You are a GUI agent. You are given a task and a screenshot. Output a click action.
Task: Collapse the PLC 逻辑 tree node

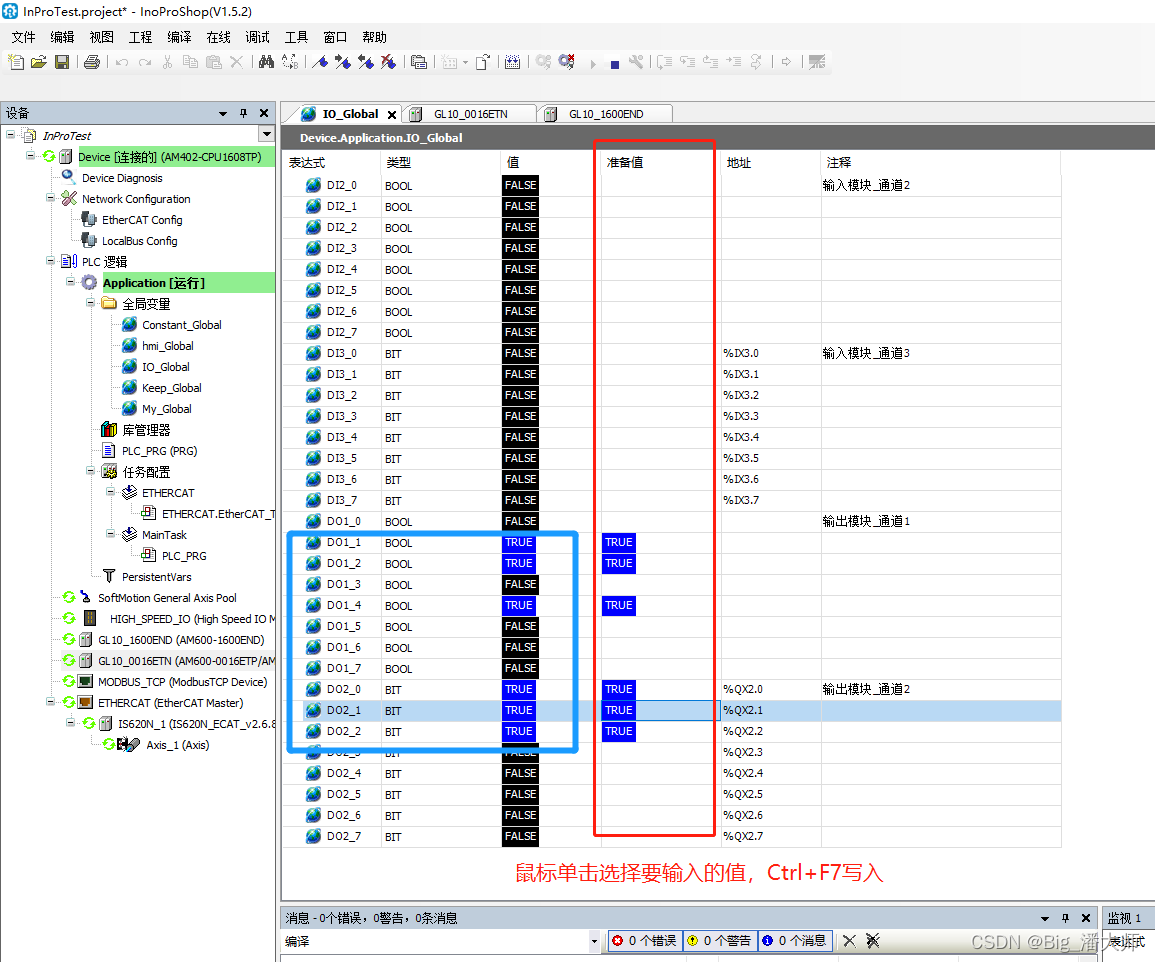coord(50,261)
